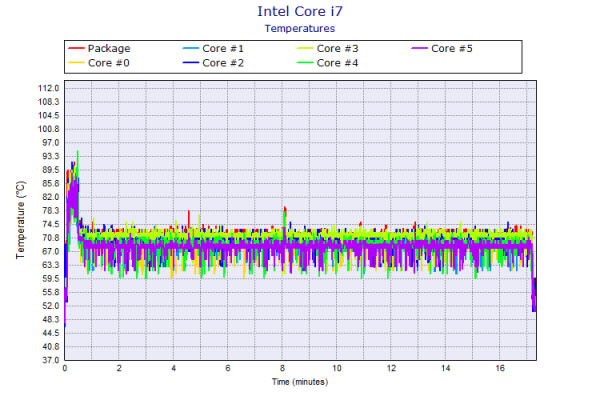Viewport: 600px width, 400px height.
Task: Click the Time (minutes) axis label
Action: (x=300, y=382)
